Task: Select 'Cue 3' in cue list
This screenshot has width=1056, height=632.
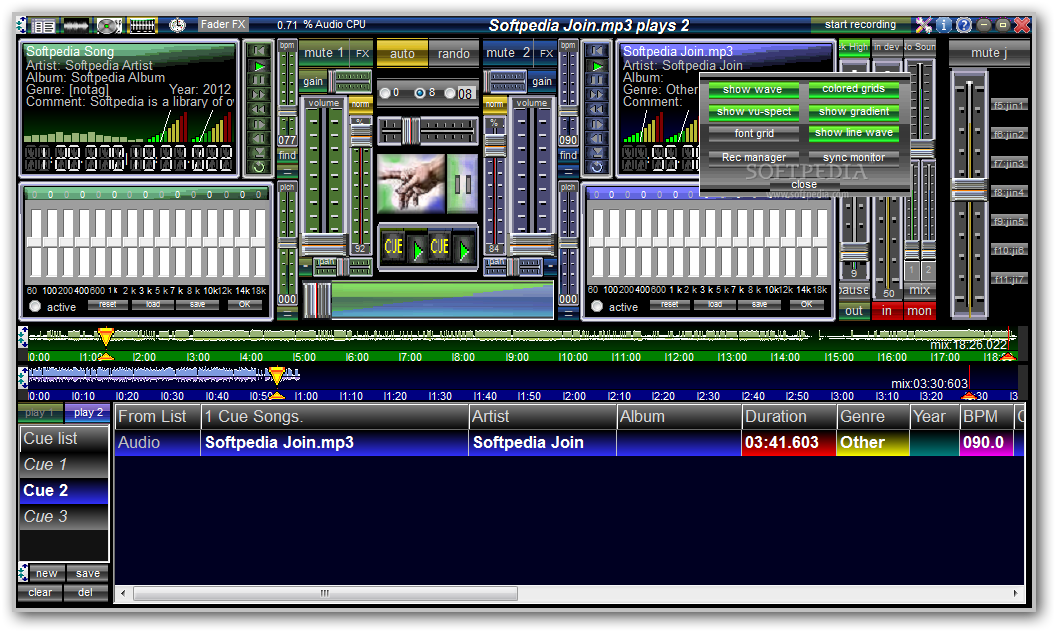Action: point(64,516)
